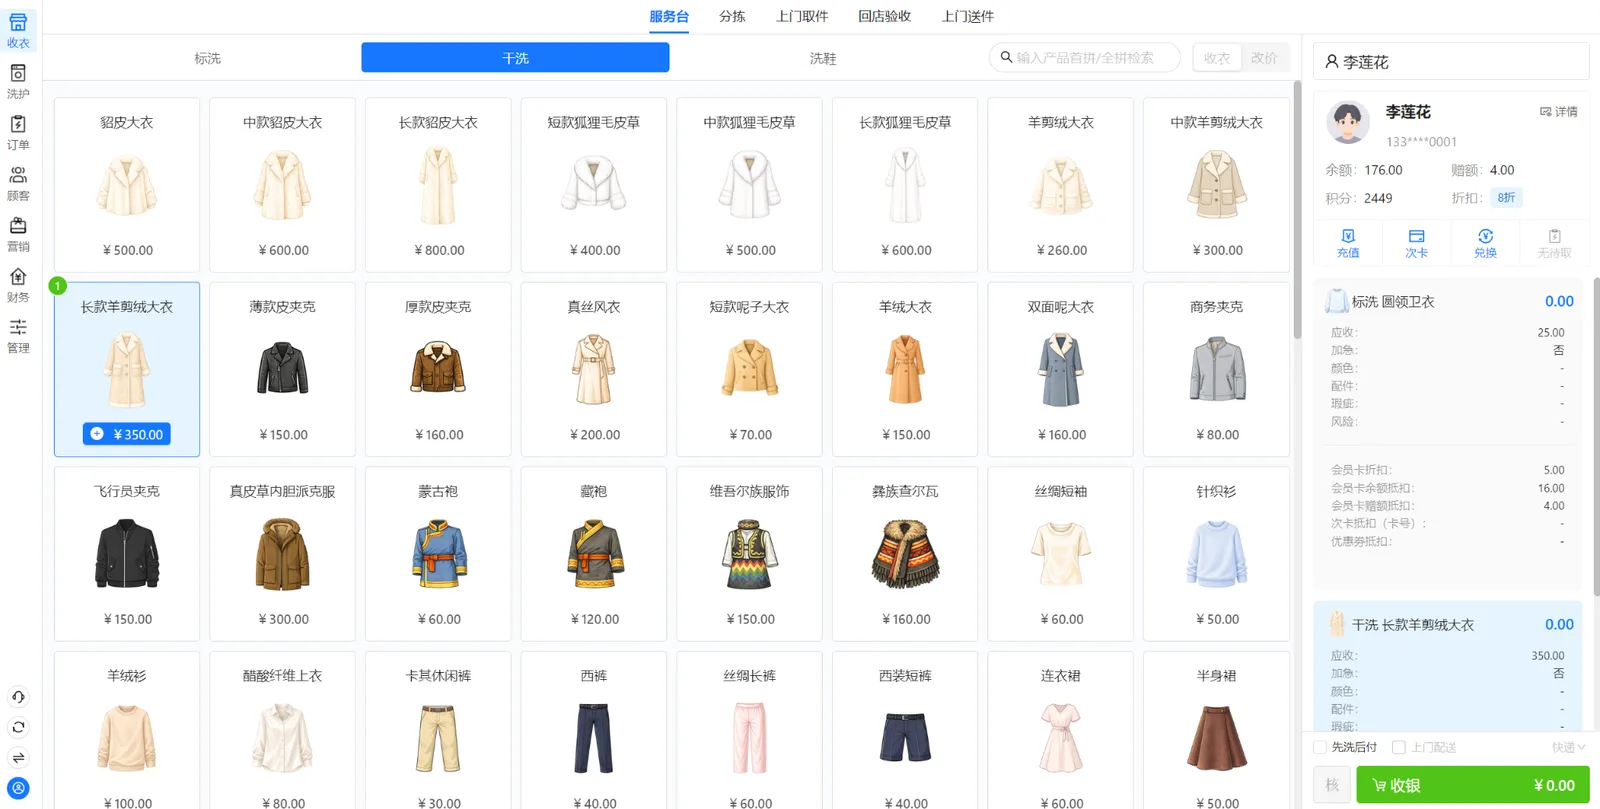Viewport: 1600px width, 809px height.
Task: Switch to the 上门送件 top tab
Action: (x=967, y=16)
